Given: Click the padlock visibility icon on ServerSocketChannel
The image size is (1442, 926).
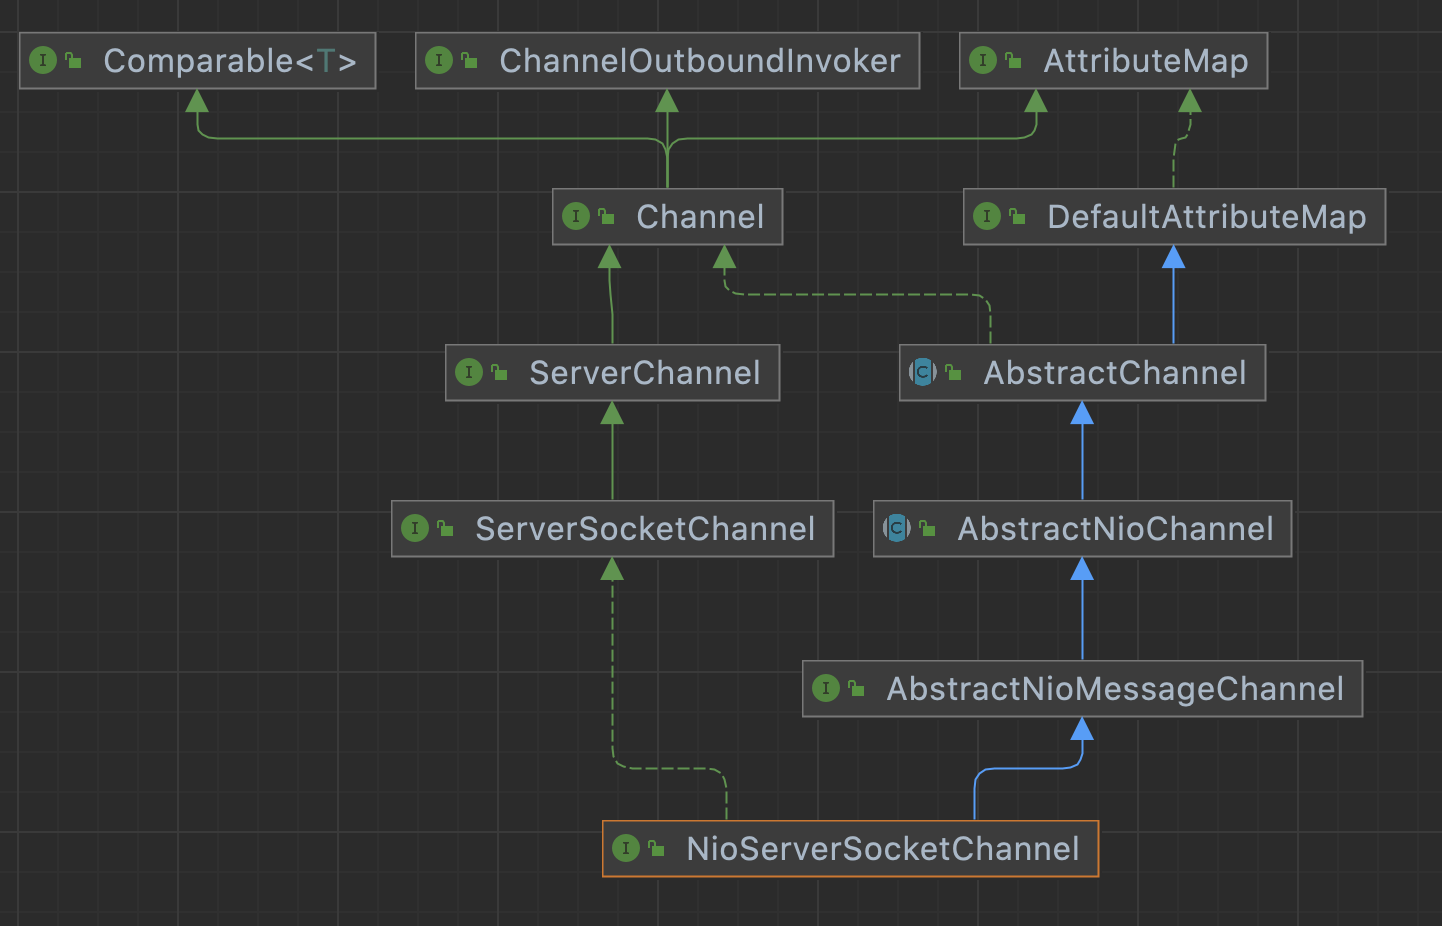Looking at the screenshot, I should pos(445,529).
